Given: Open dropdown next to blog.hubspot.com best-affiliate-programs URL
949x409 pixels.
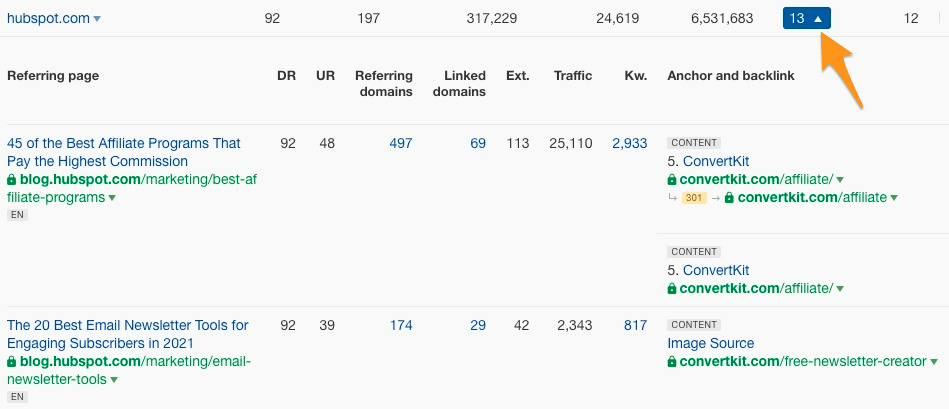Looking at the screenshot, I should coord(113,198).
